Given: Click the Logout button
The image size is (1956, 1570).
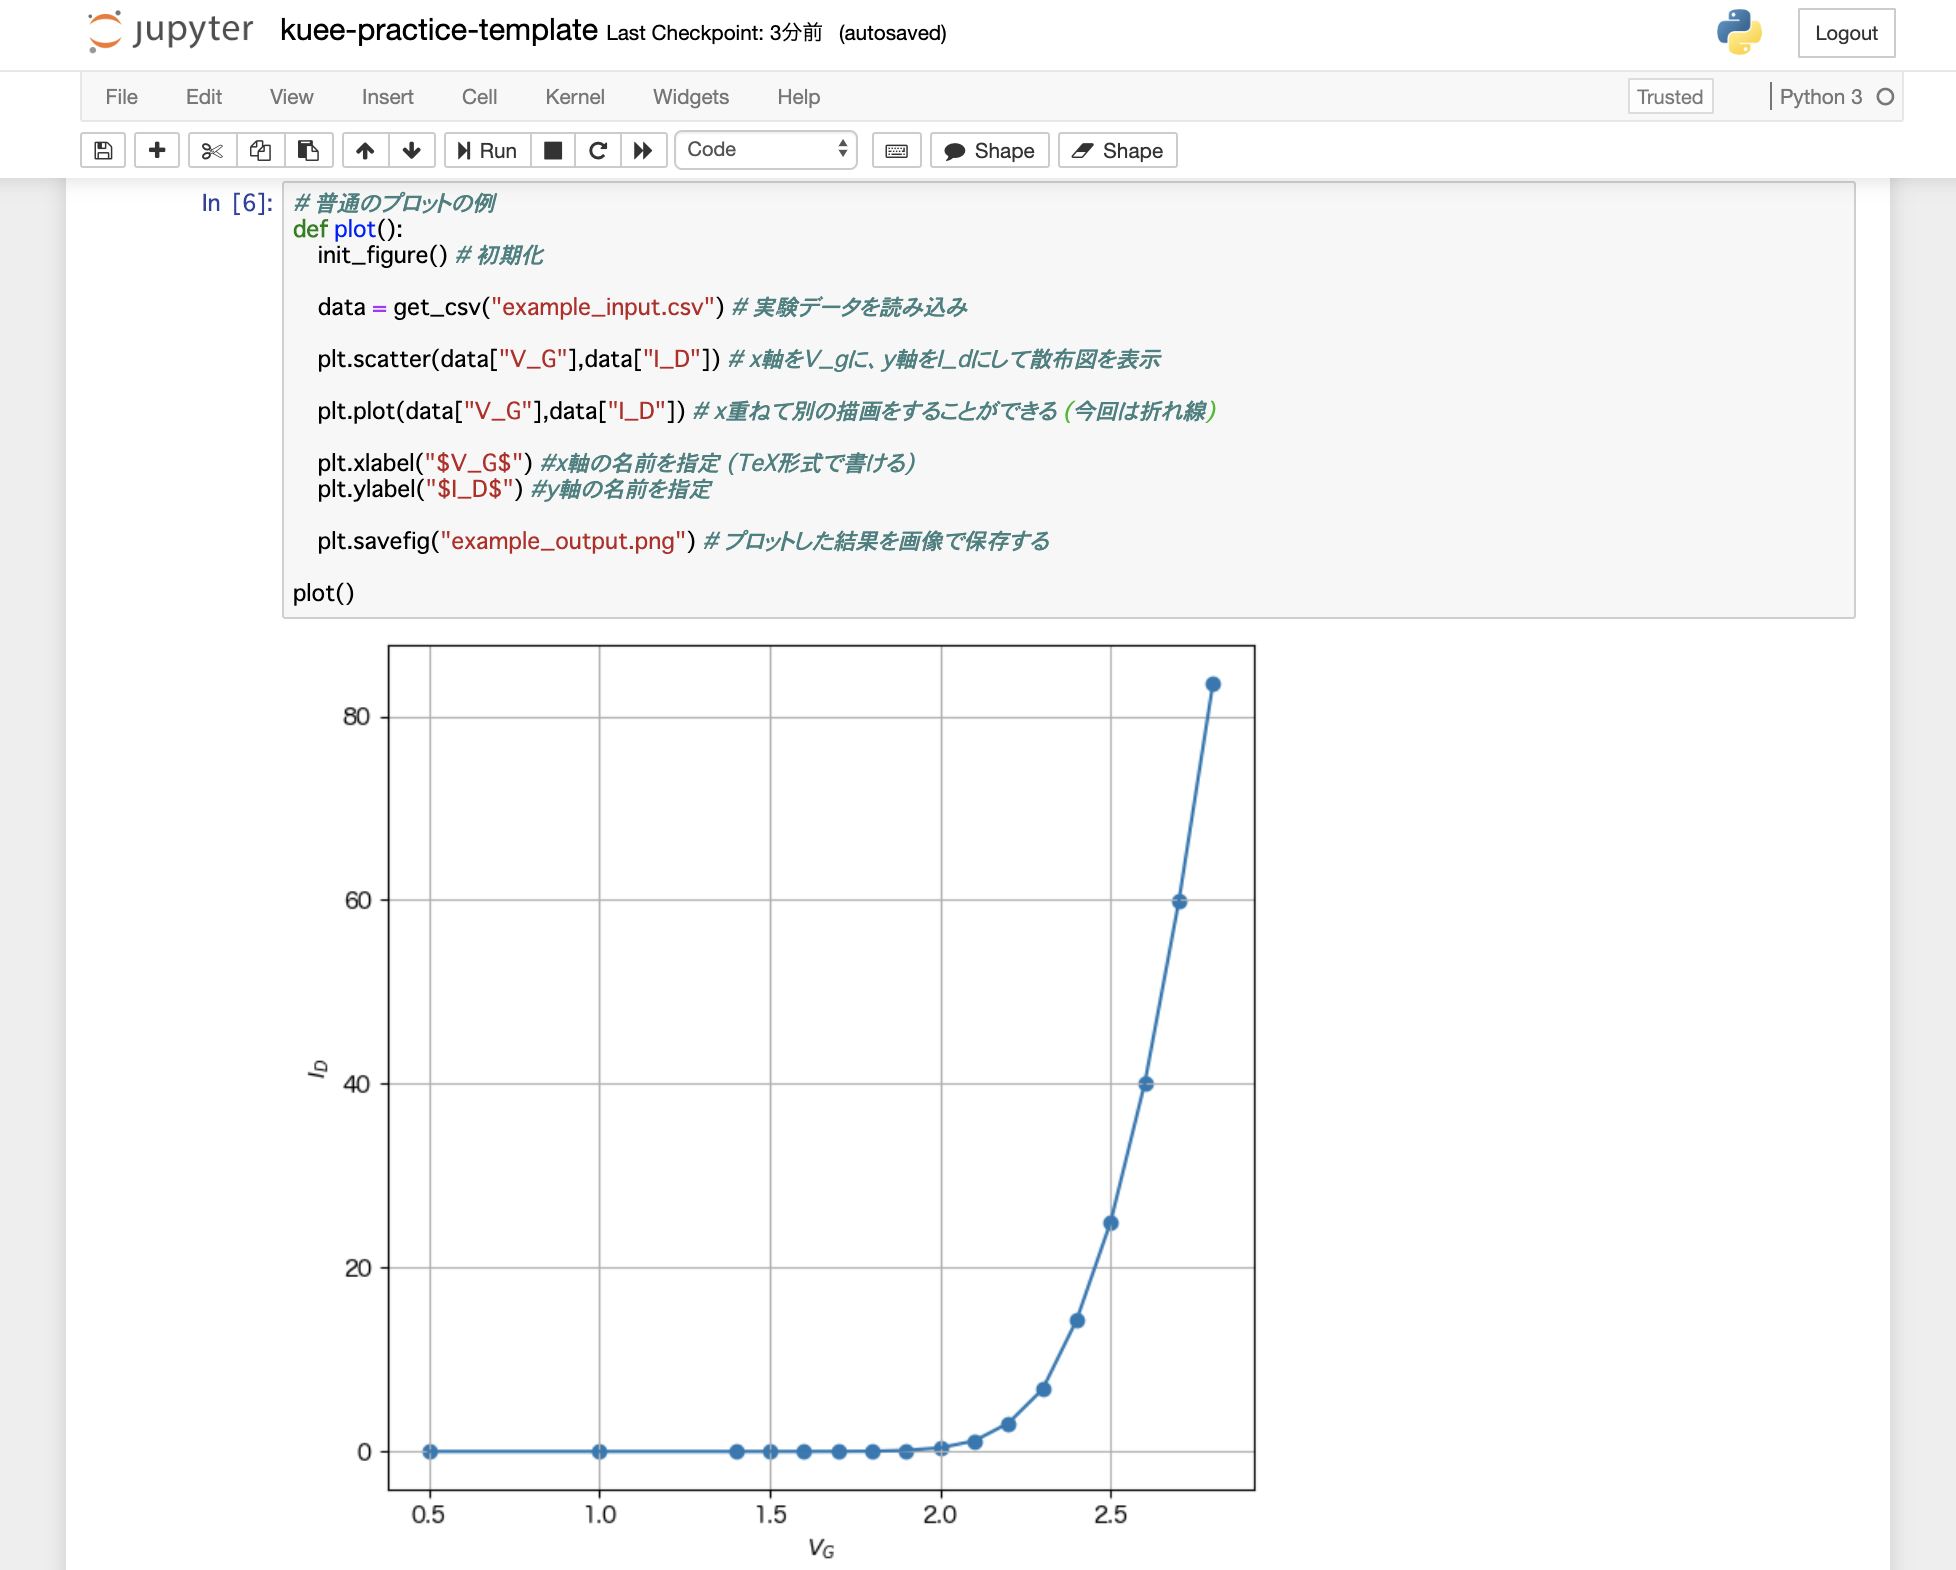Looking at the screenshot, I should point(1846,32).
